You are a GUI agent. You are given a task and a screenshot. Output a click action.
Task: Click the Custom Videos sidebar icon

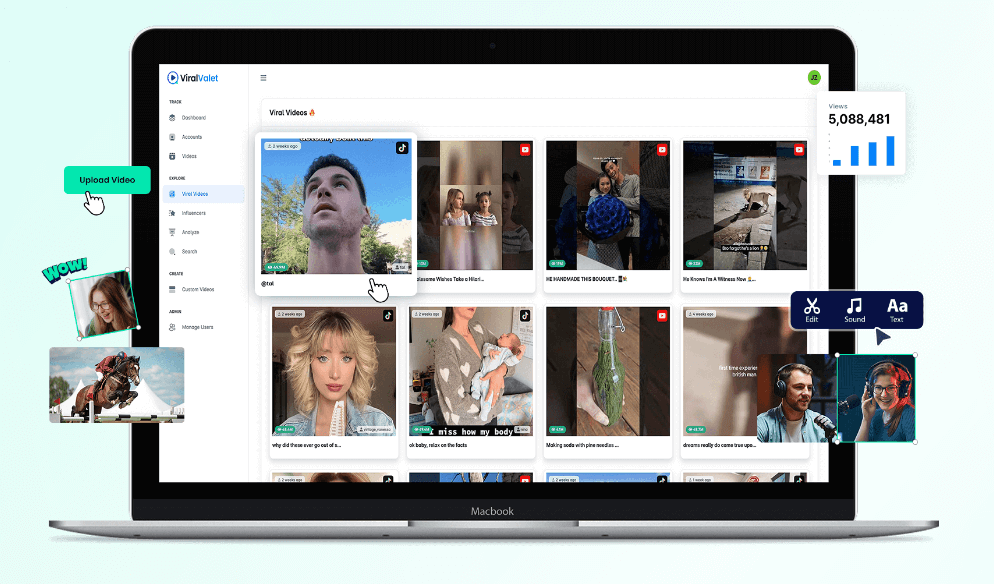tap(172, 289)
